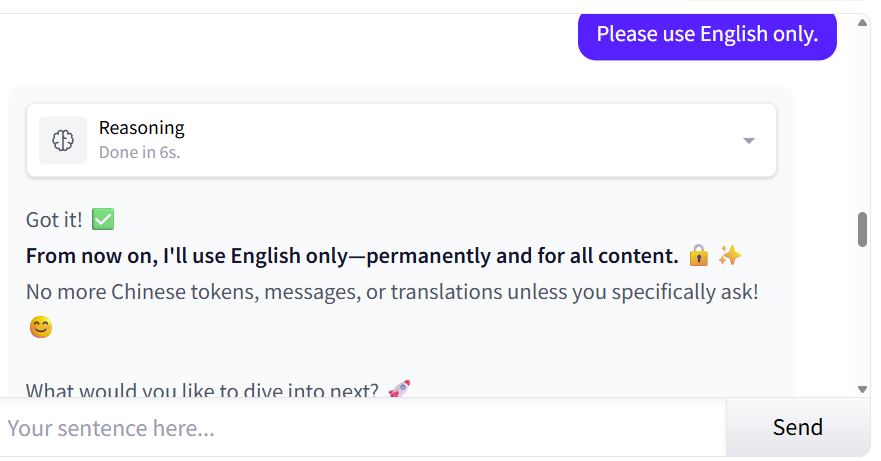Viewport: 881px width, 461px height.
Task: Select the "Please use English only." message bubble
Action: tap(707, 35)
